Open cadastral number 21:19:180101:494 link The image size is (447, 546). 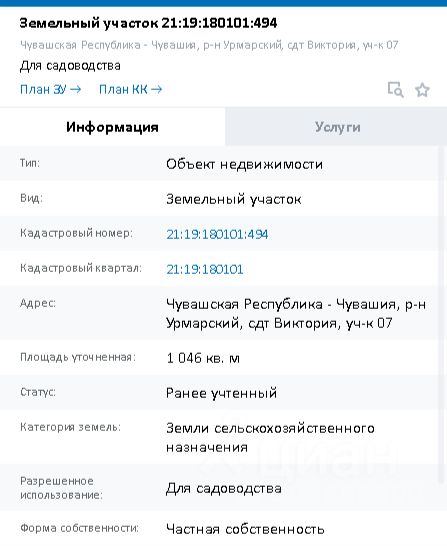(x=217, y=234)
